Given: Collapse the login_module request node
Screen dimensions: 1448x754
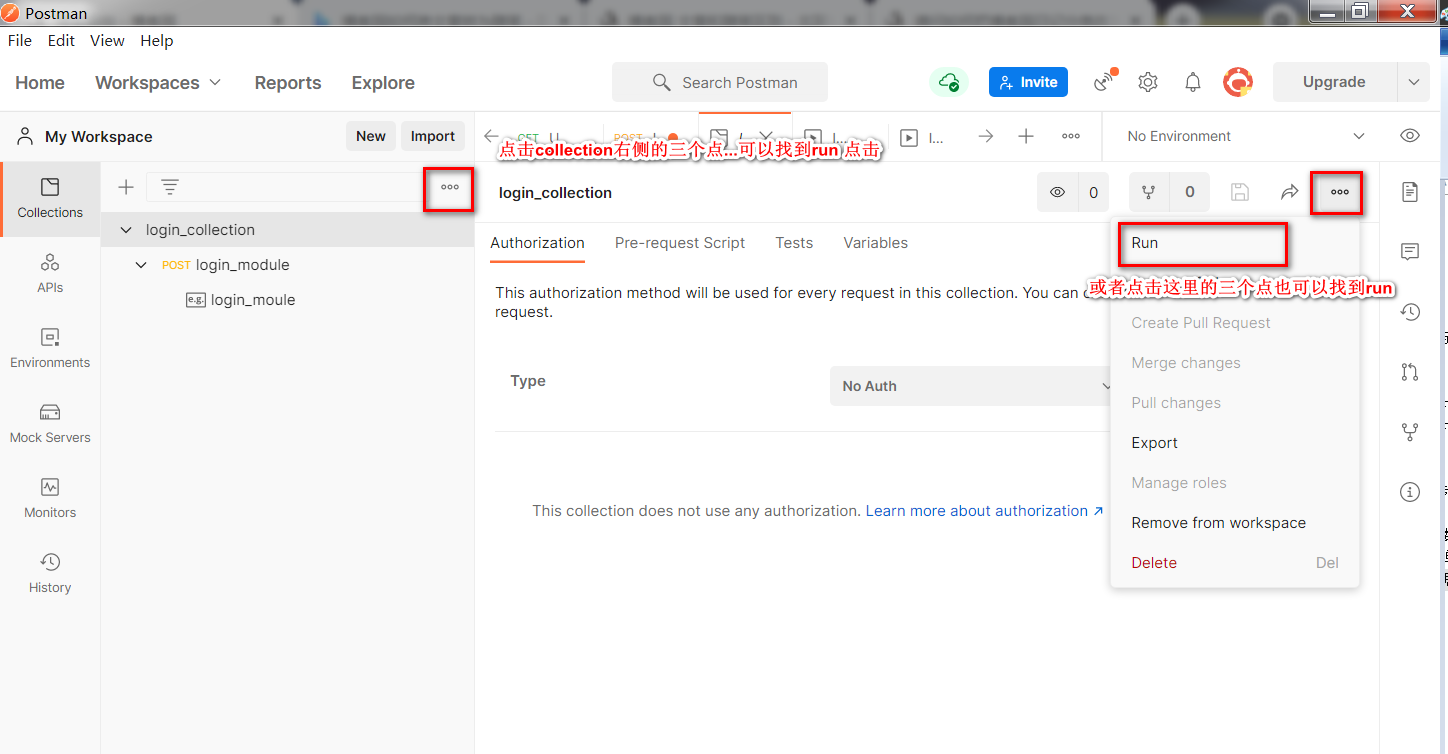Looking at the screenshot, I should (x=141, y=265).
